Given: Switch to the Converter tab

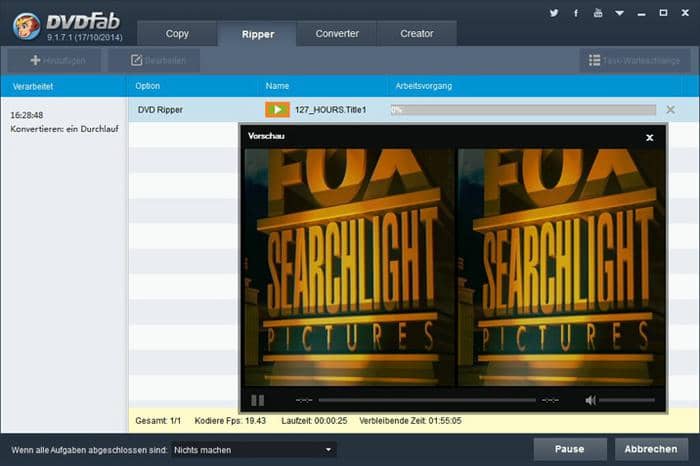Looking at the screenshot, I should point(337,33).
